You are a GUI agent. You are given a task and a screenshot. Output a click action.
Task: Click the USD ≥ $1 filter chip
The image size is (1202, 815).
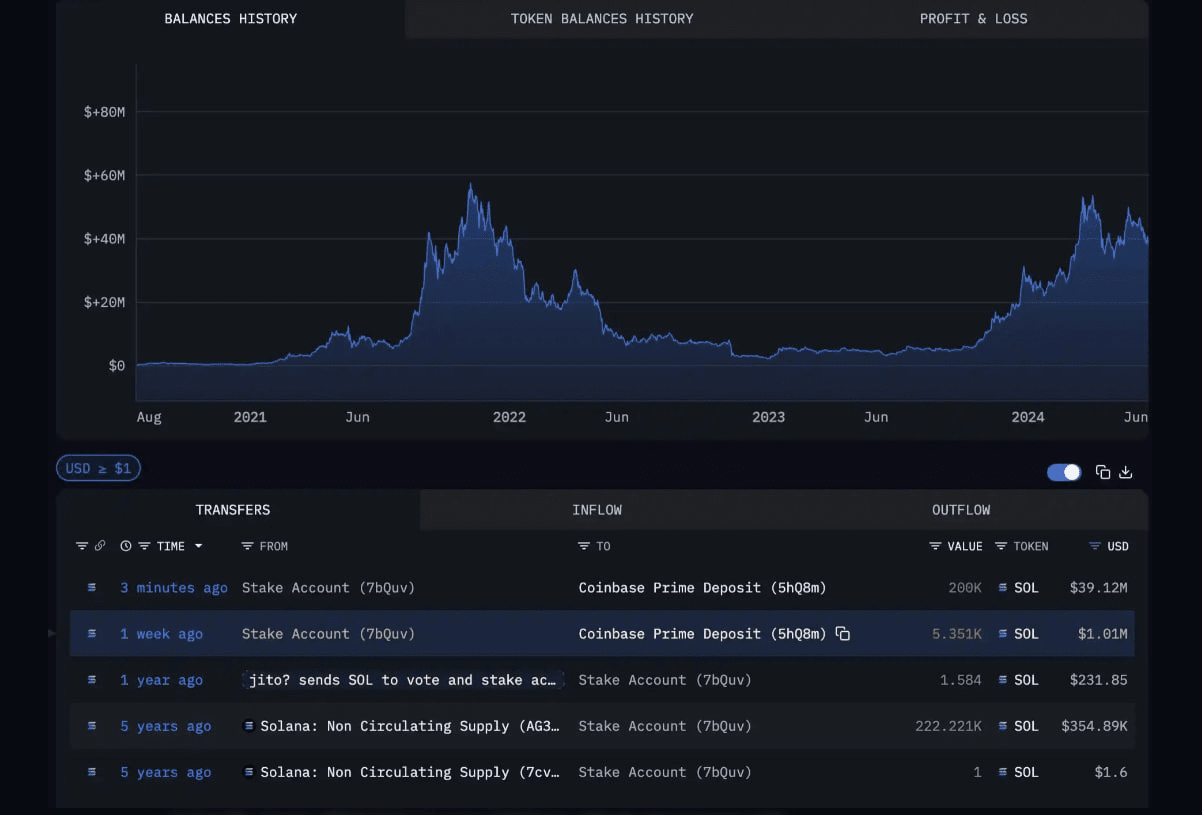tap(98, 468)
